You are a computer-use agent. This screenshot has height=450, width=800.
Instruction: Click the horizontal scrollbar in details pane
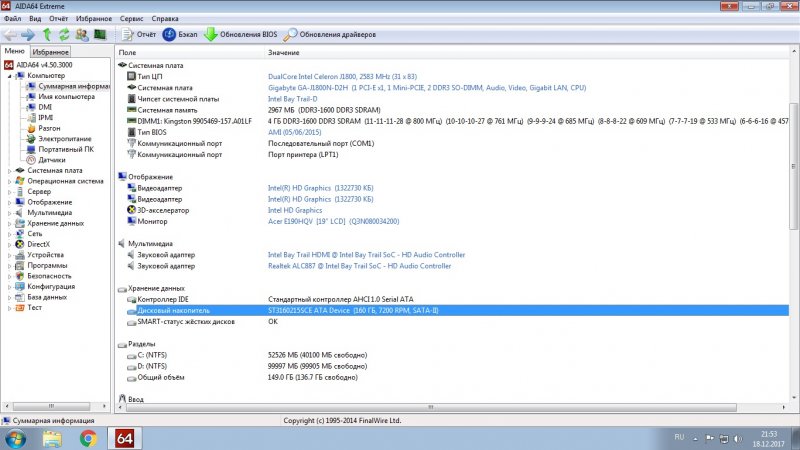coord(450,404)
